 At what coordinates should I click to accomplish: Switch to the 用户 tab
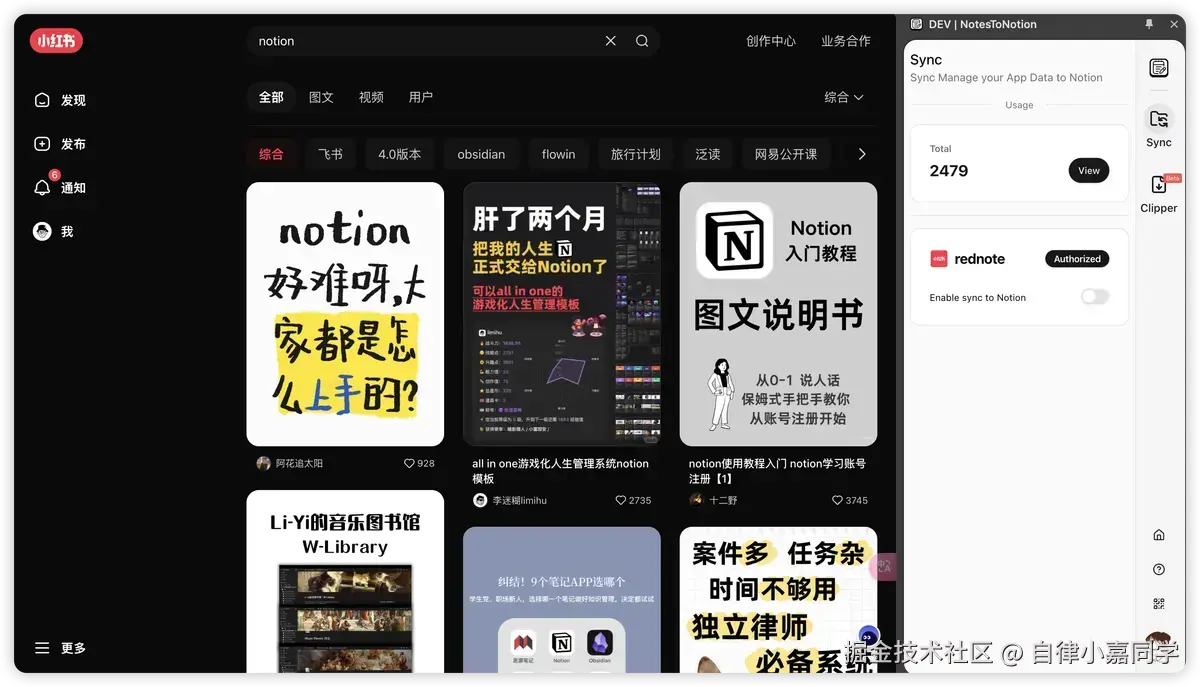tap(421, 97)
